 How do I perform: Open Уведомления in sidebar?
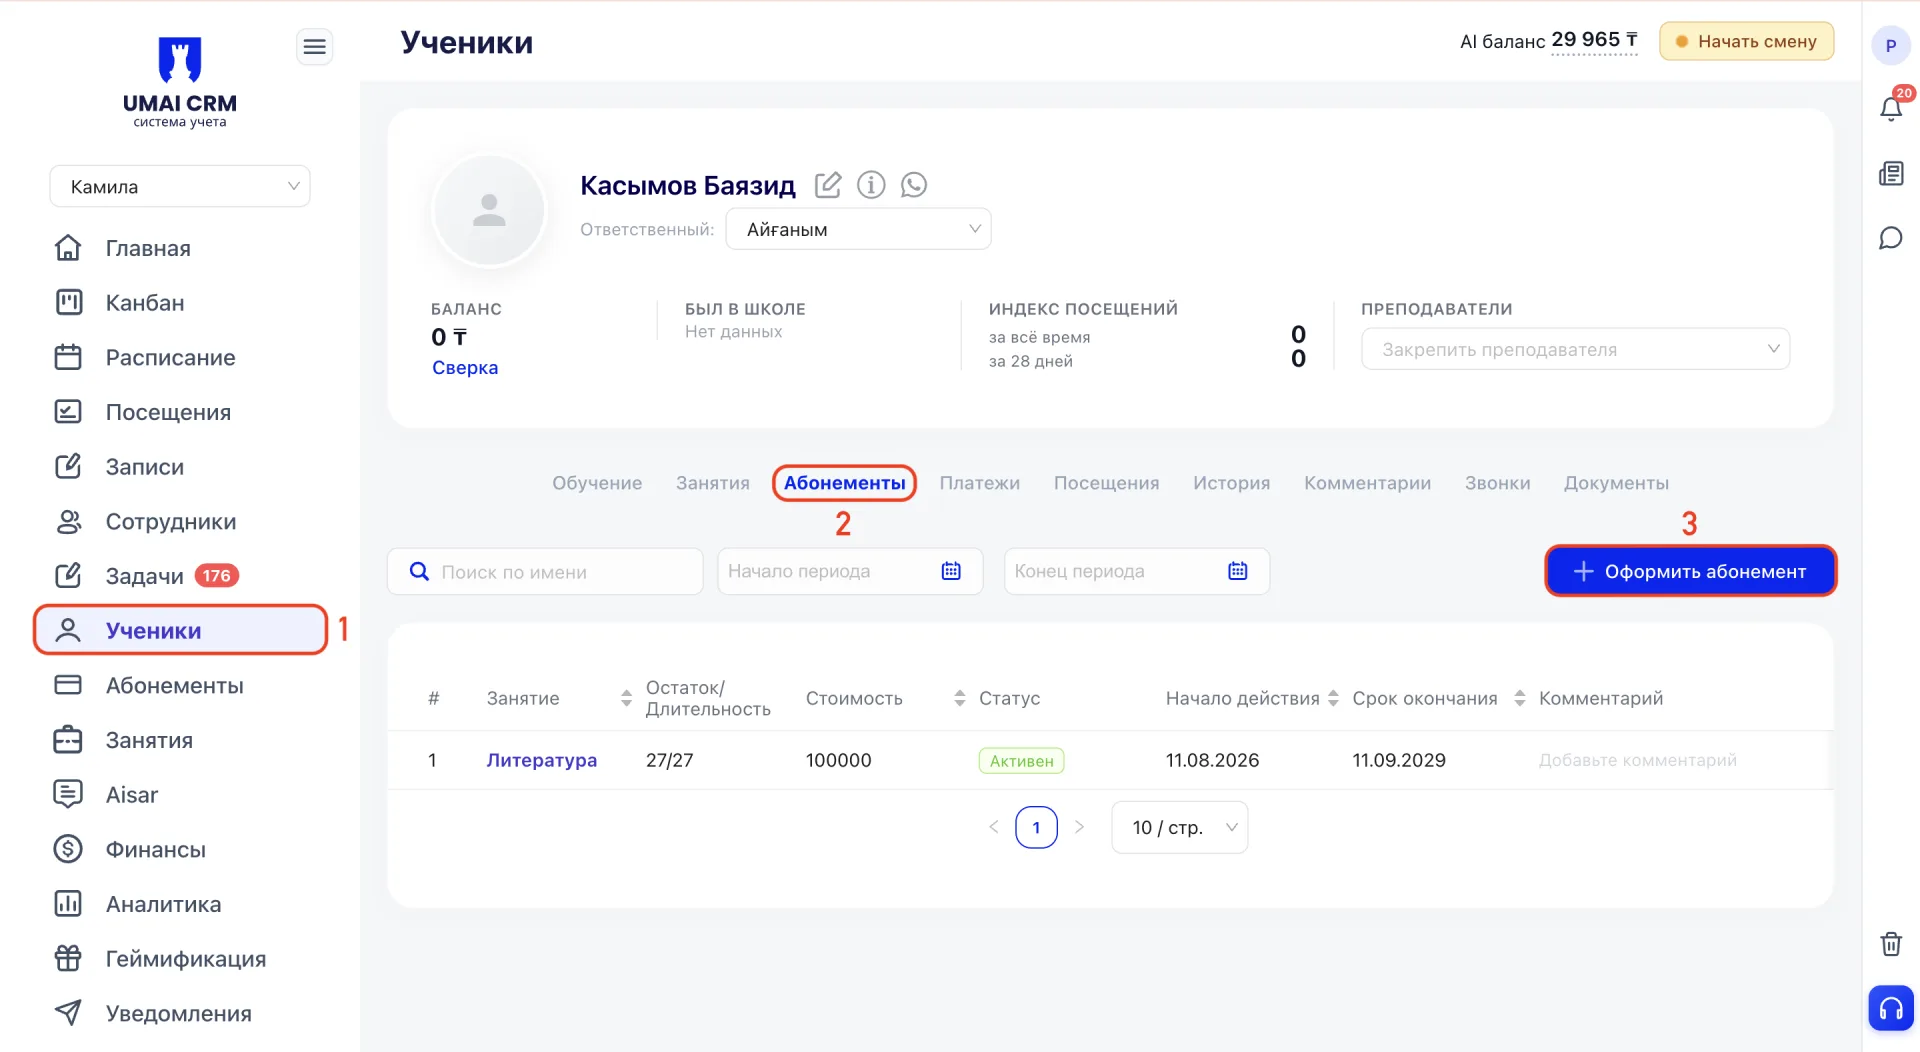point(180,1014)
